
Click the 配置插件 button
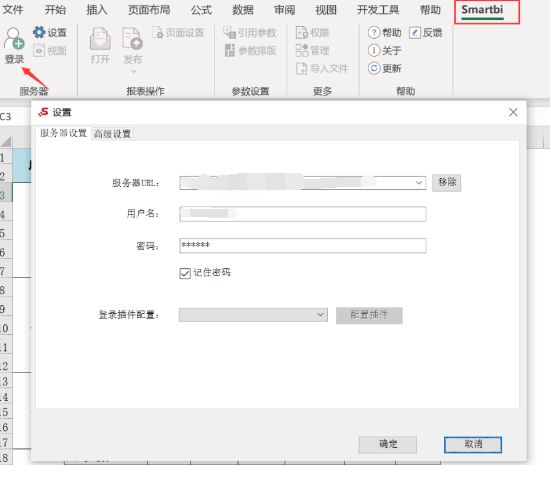369,315
